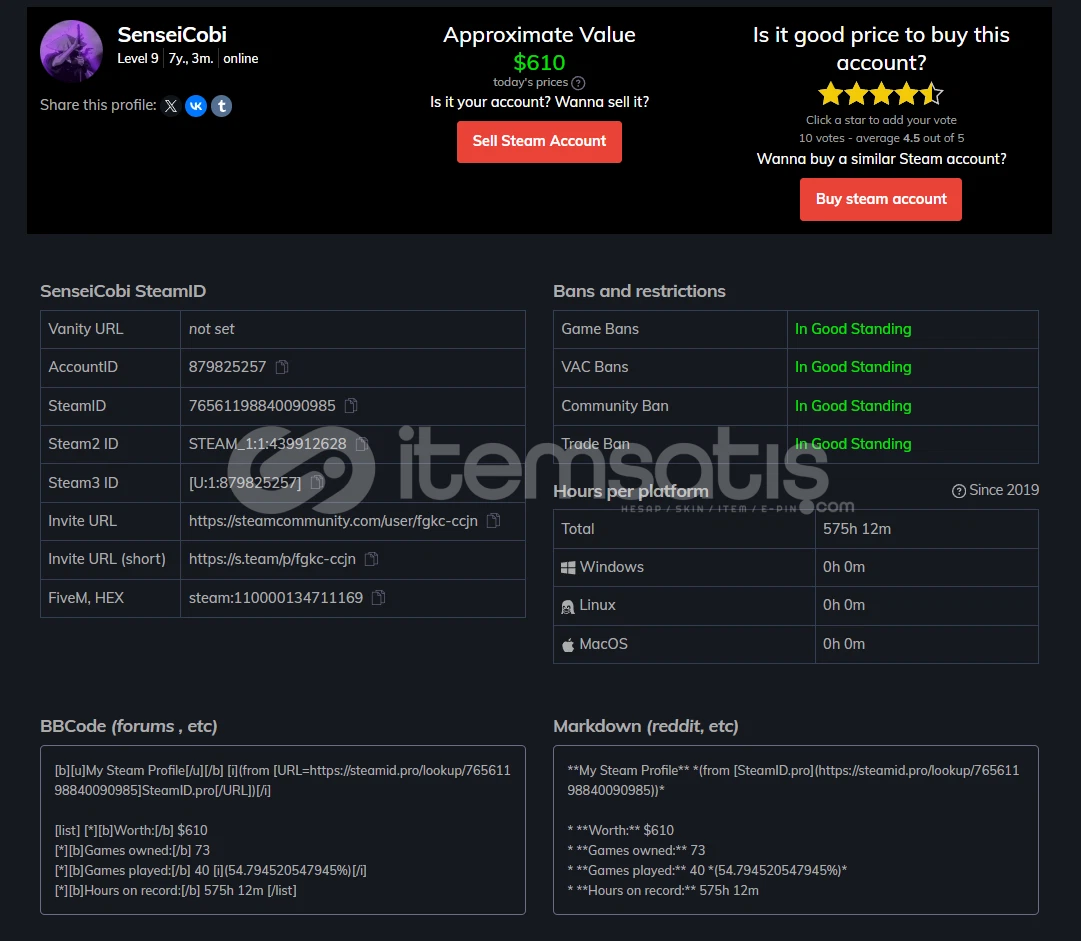Click the SenseiCobi profile name

[172, 35]
